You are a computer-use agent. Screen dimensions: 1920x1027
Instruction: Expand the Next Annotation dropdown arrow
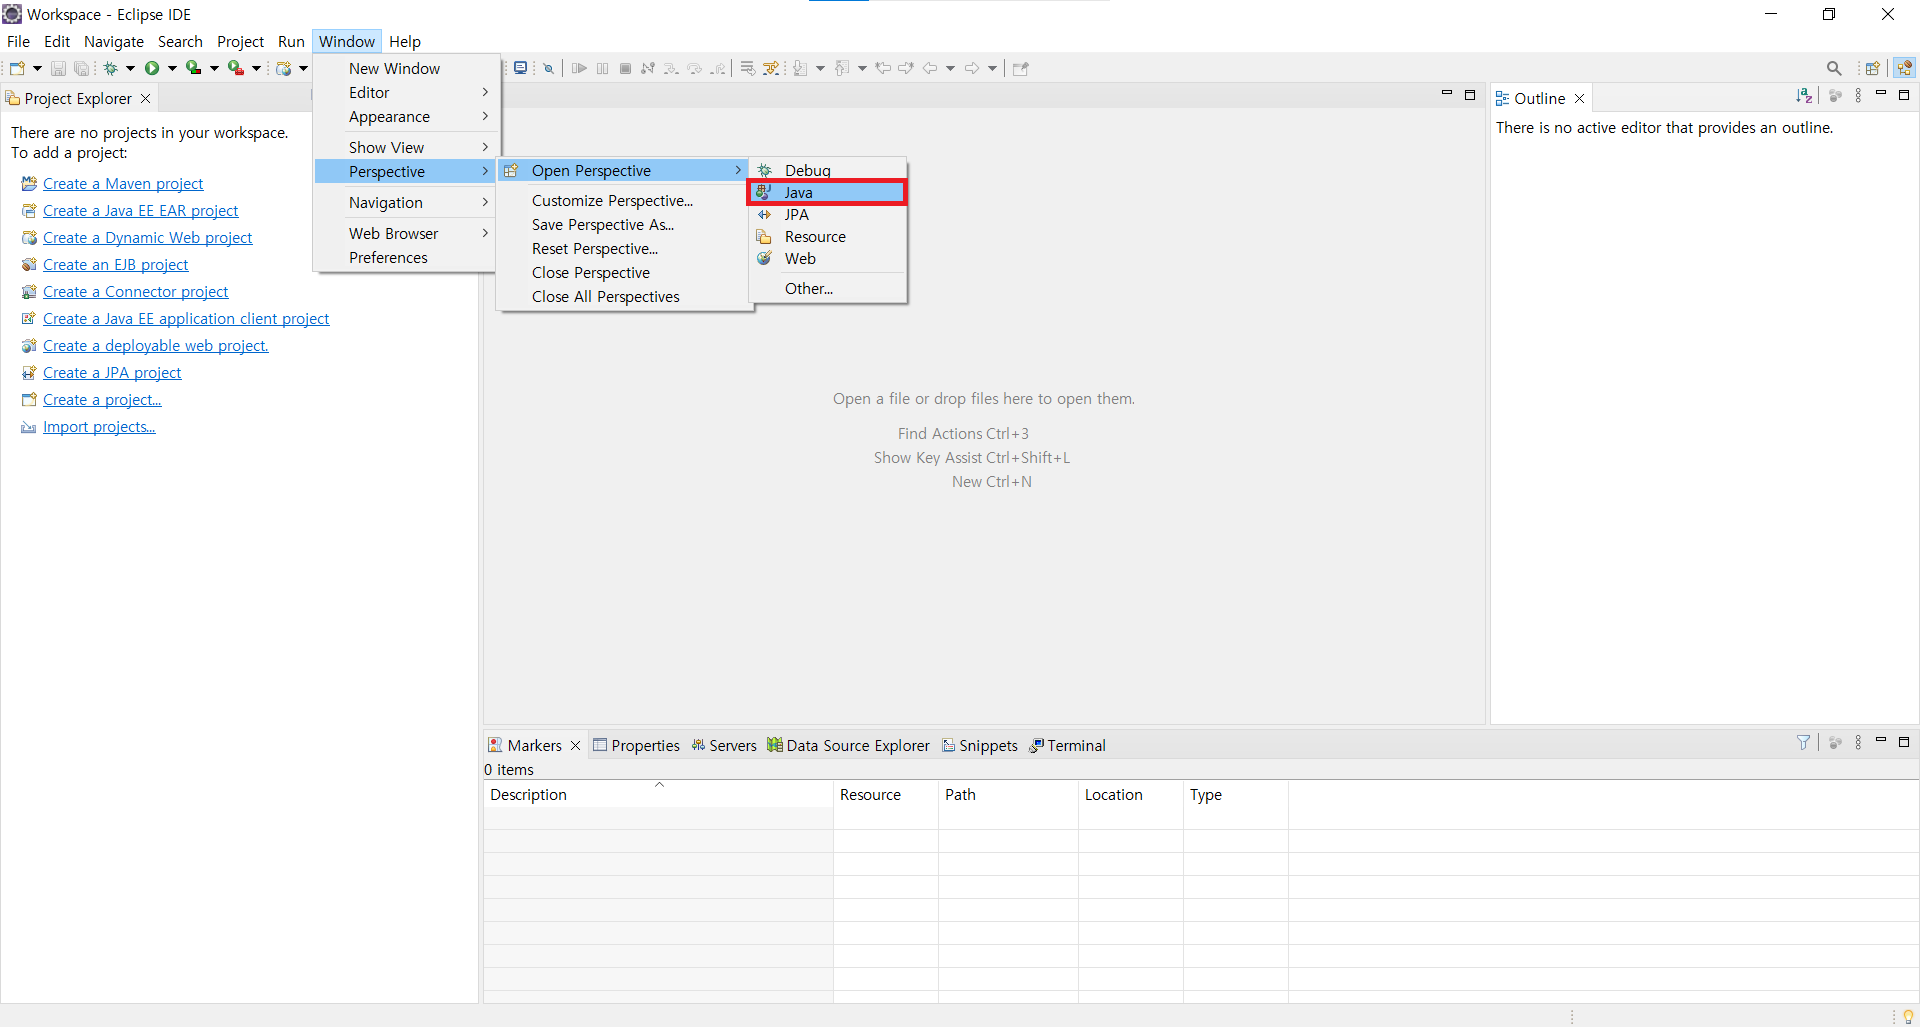820,68
